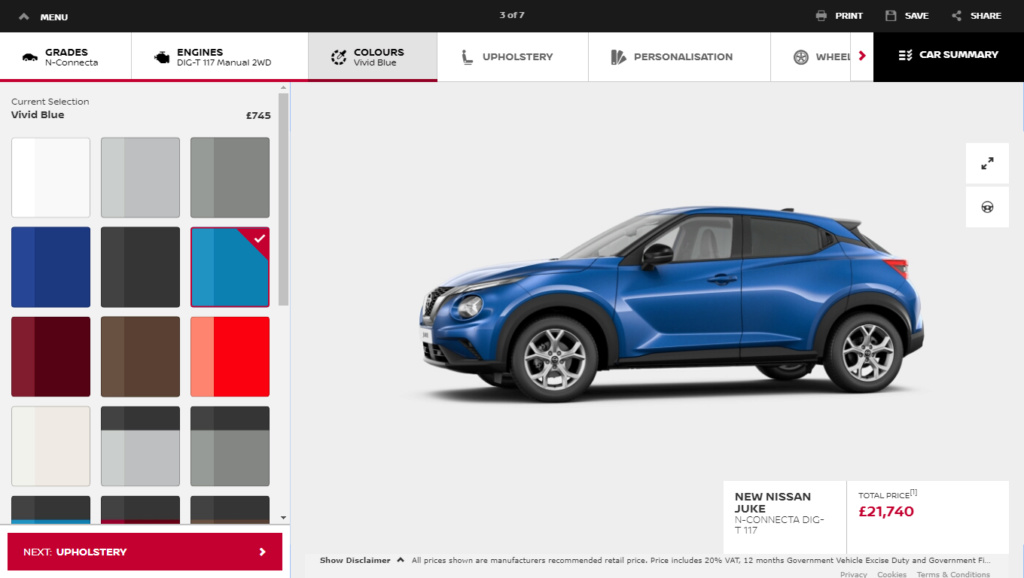Open the Wheels tab

(810, 57)
